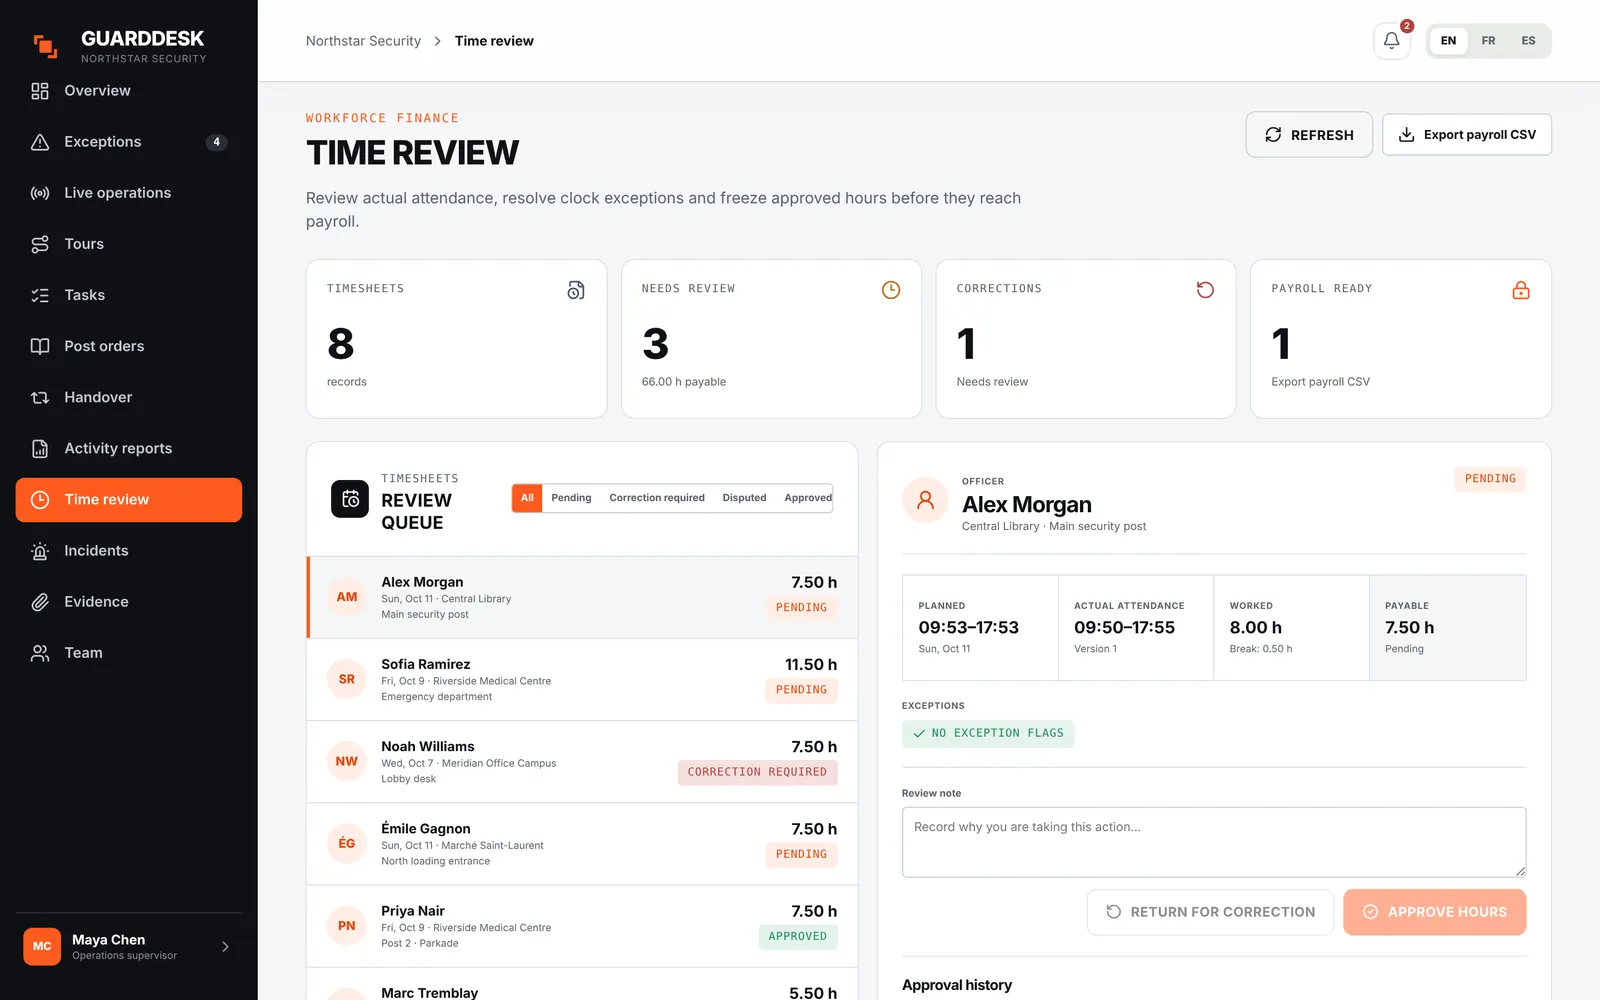Viewport: 1600px width, 1000px height.
Task: Click the Timesheets card document icon
Action: coord(576,290)
